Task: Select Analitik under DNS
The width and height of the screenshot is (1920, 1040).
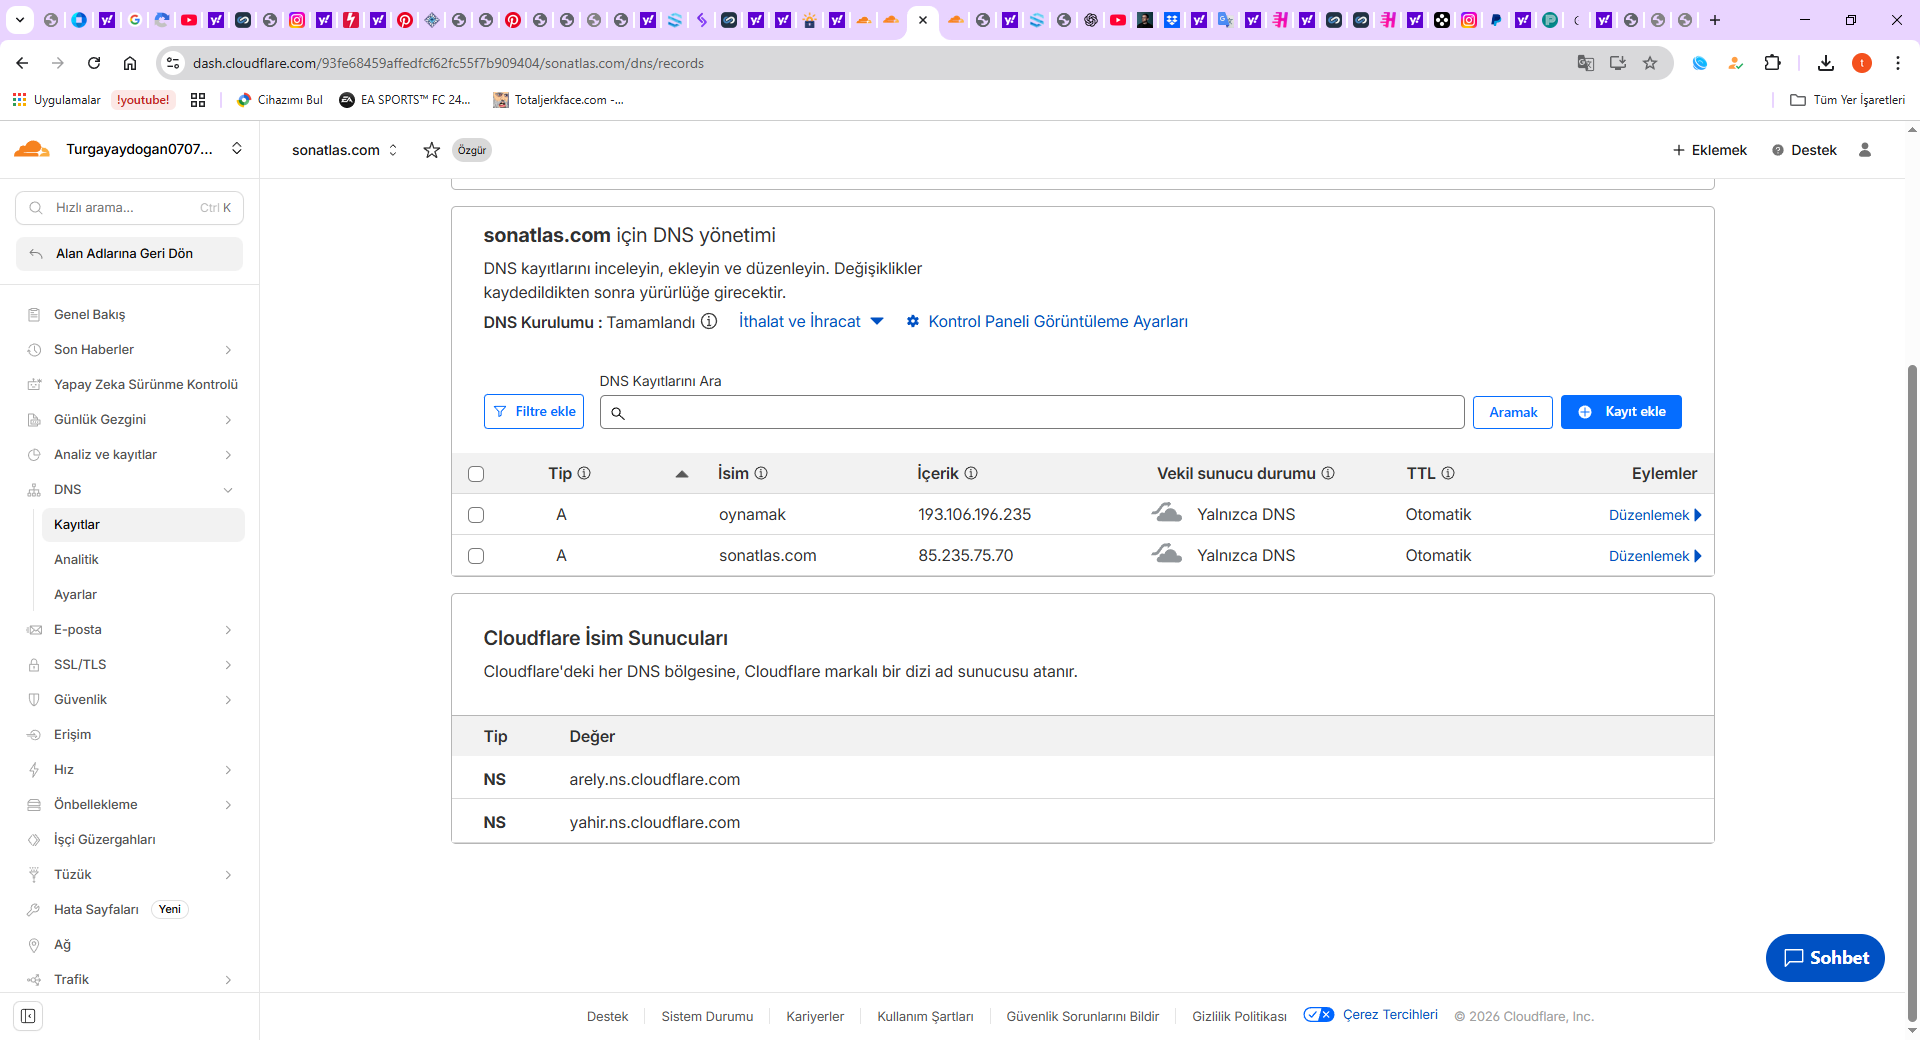Action: 76,559
